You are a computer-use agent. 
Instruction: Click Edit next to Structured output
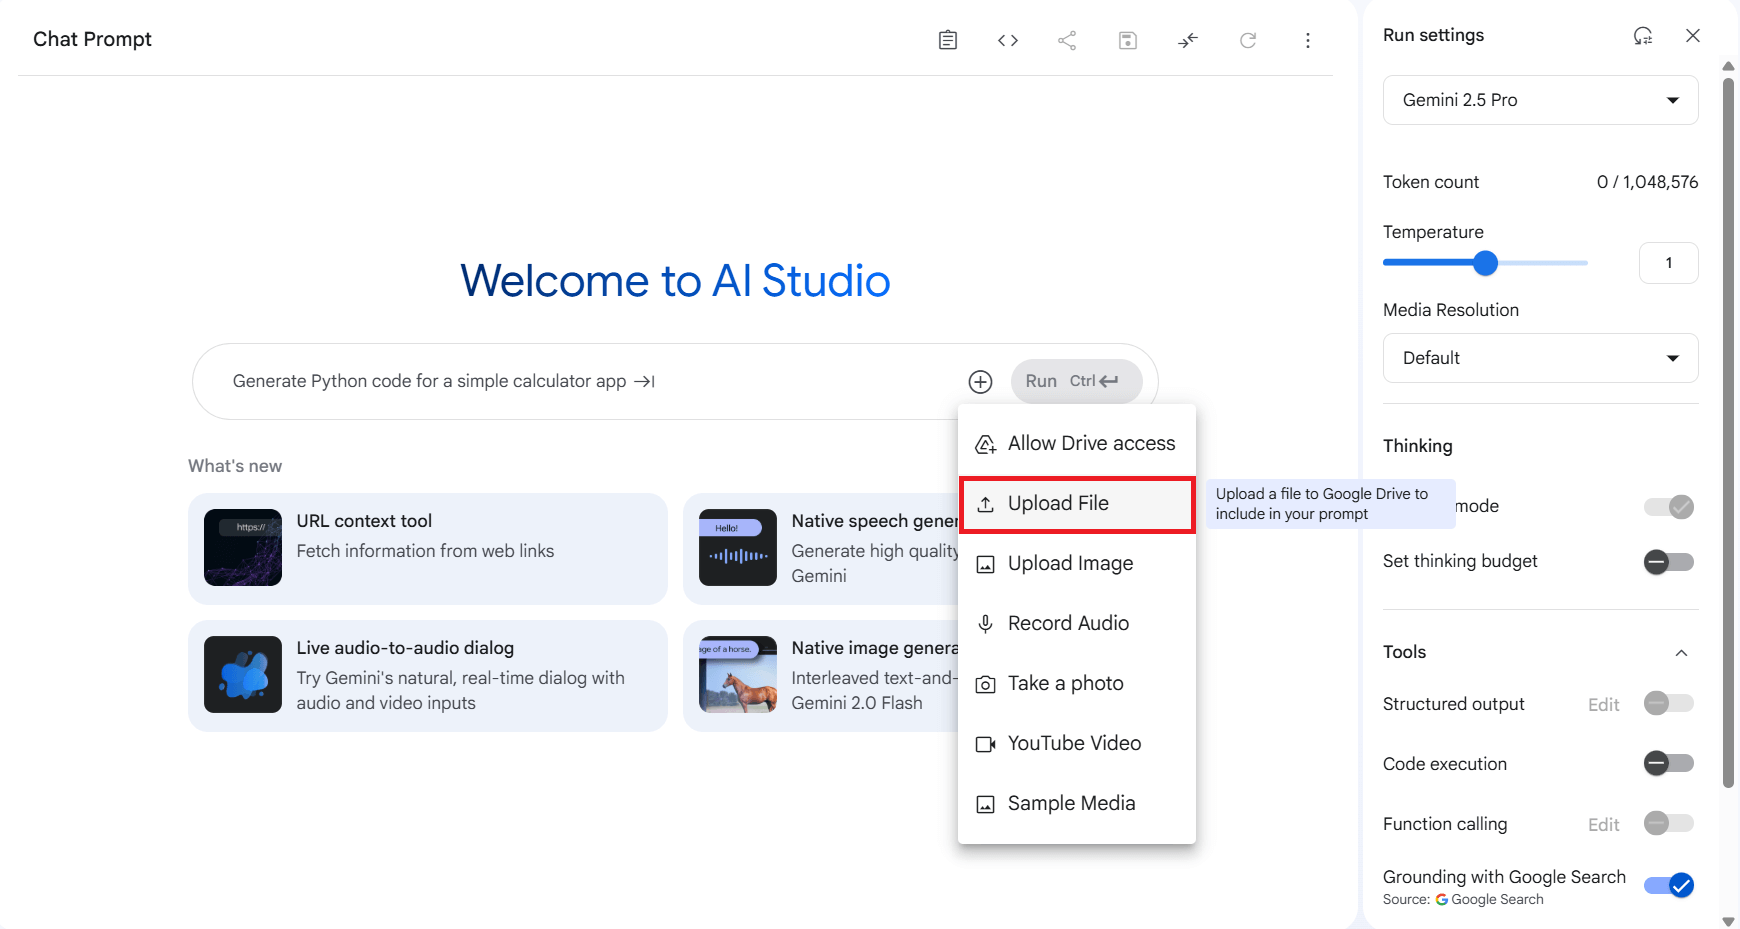click(x=1603, y=705)
